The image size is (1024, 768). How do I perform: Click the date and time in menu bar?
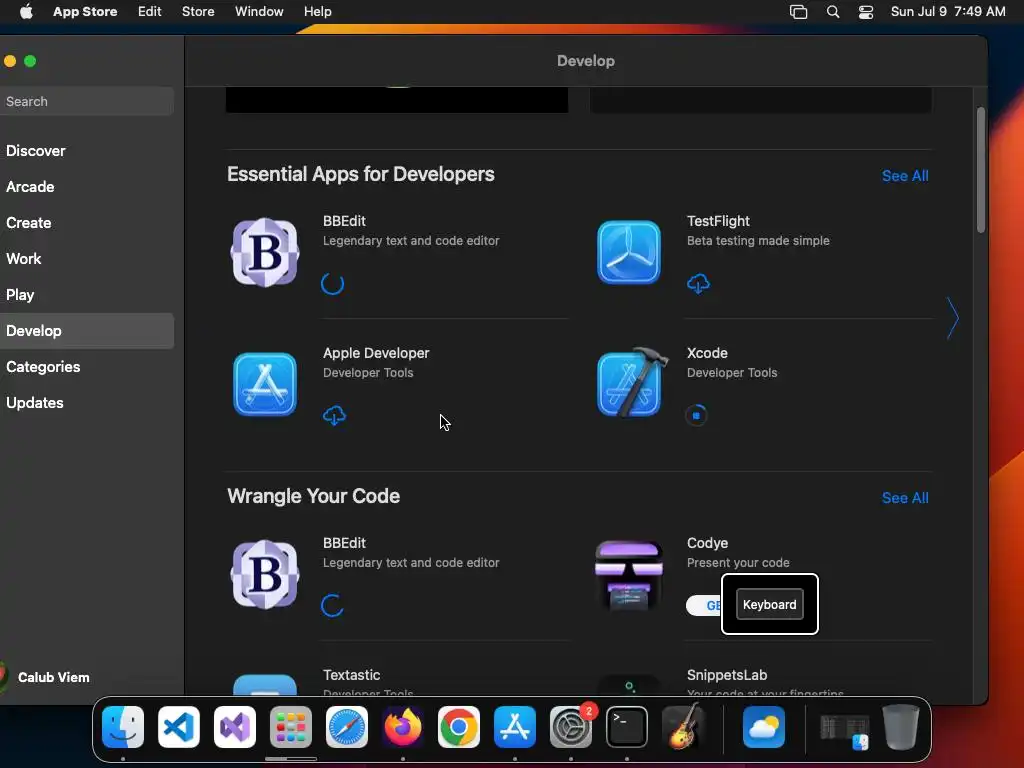point(948,12)
